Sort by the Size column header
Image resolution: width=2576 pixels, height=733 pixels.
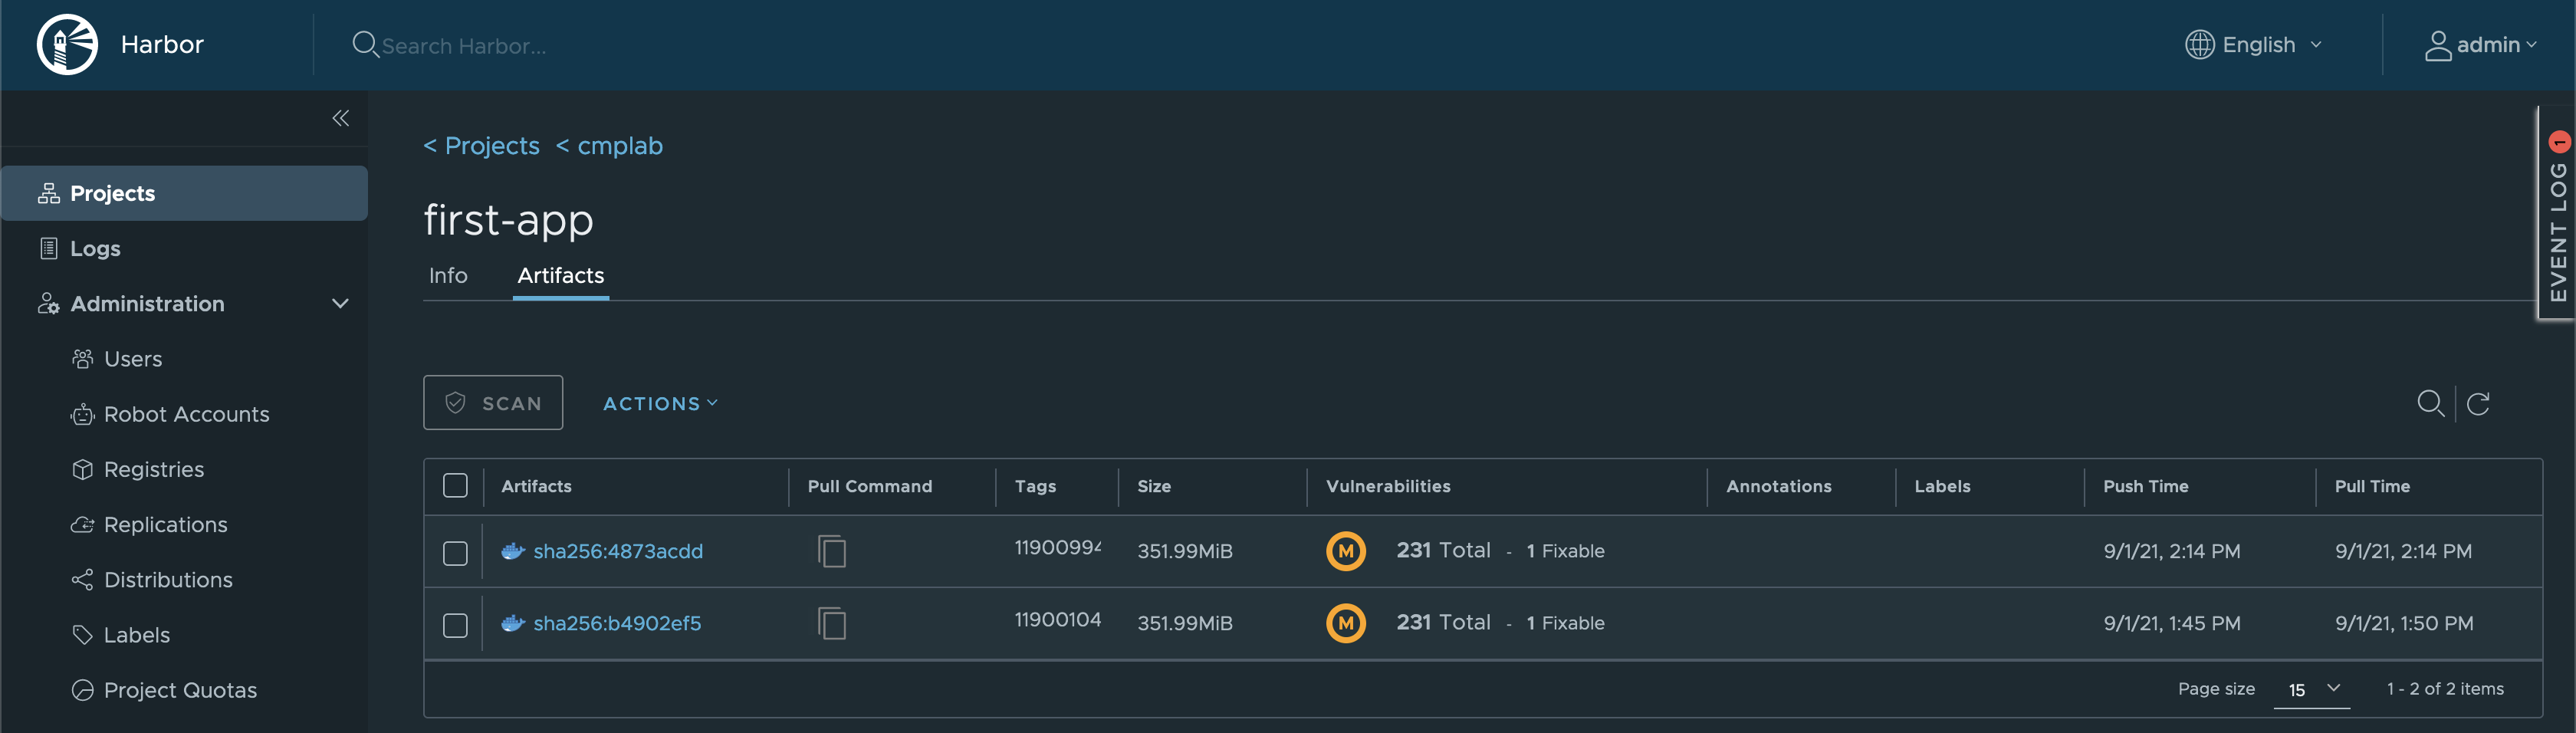point(1154,486)
